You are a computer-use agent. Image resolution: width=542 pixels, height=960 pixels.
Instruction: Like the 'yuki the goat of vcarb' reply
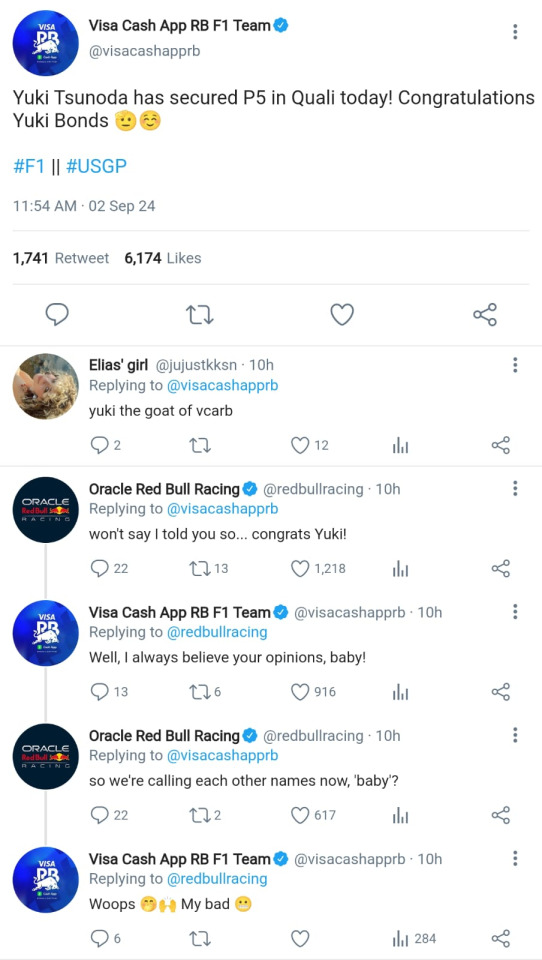tap(299, 445)
